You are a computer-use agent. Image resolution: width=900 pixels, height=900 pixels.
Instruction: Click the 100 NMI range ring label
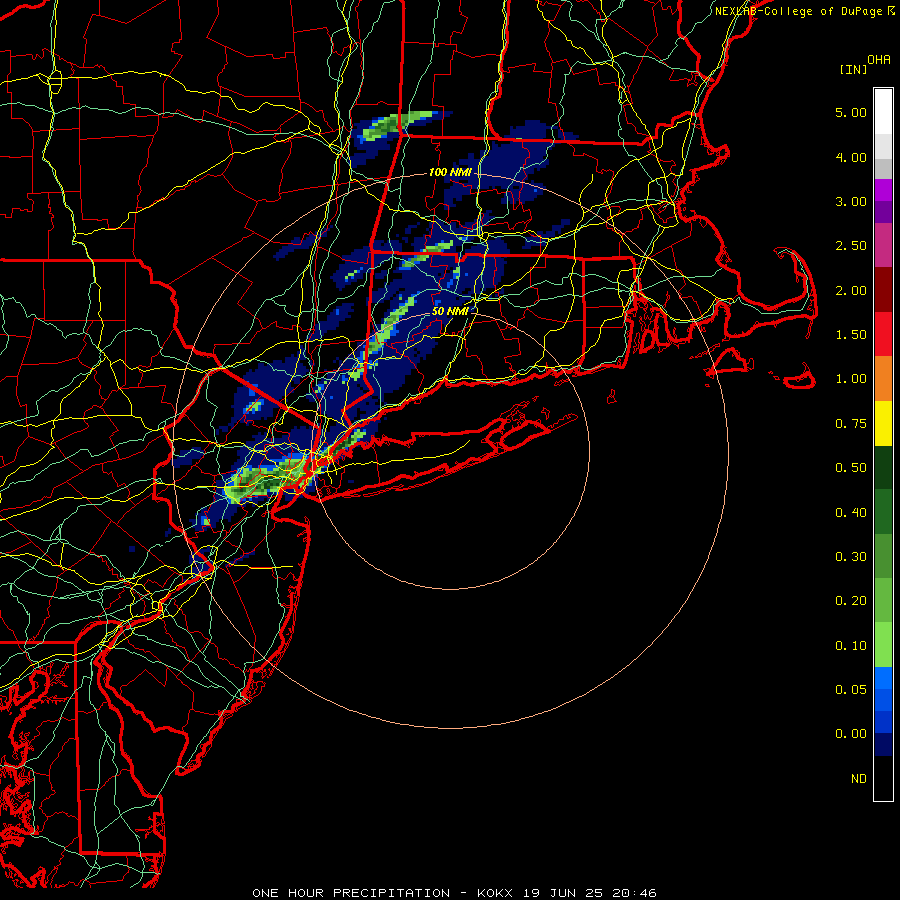tap(450, 172)
